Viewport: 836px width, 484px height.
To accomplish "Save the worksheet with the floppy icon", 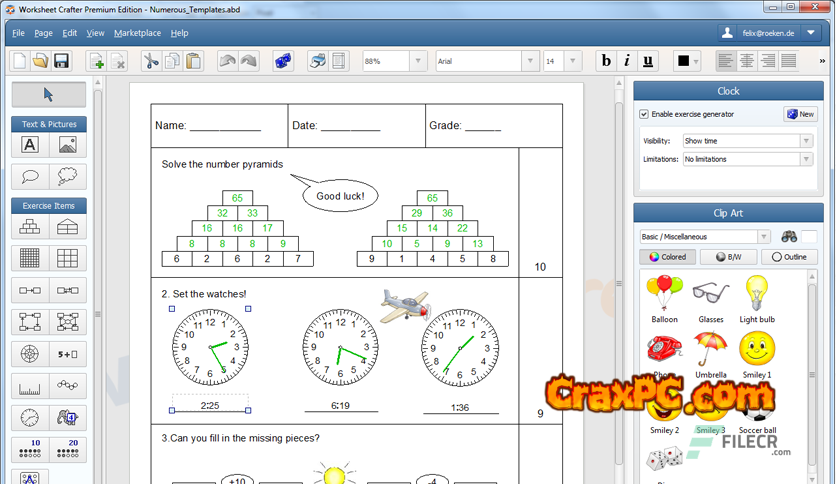I will pyautogui.click(x=61, y=61).
